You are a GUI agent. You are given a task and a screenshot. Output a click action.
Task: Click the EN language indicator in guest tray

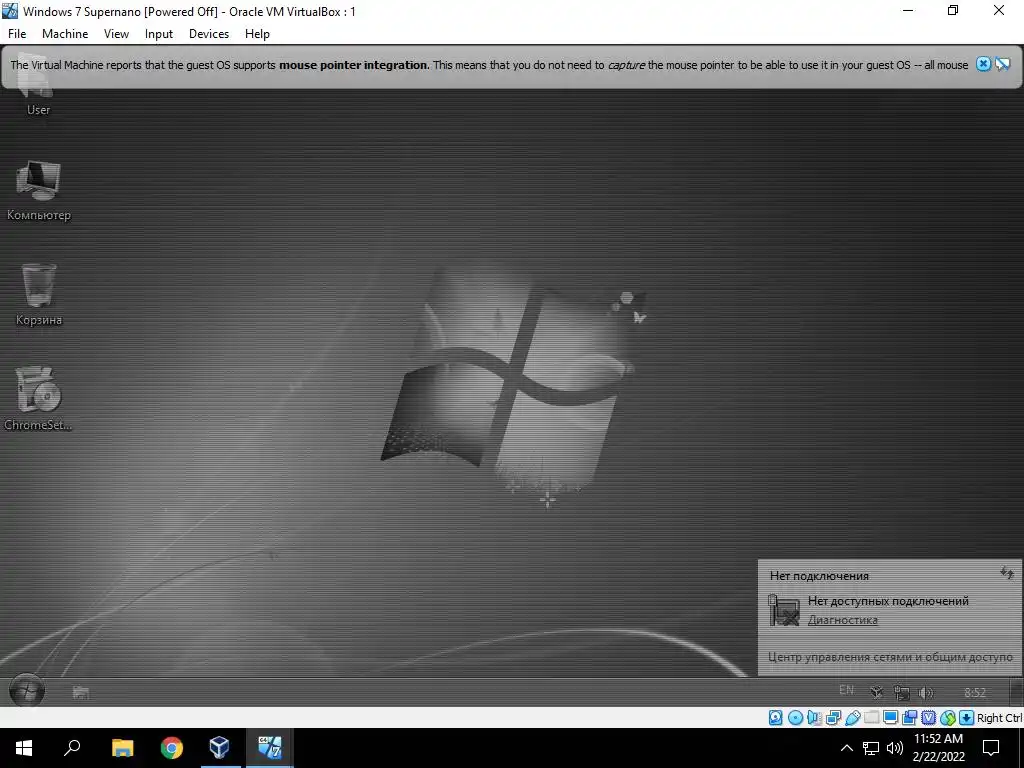tap(846, 690)
